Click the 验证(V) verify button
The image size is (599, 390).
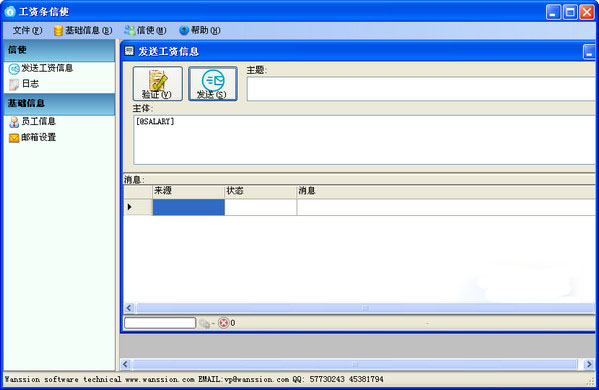157,84
